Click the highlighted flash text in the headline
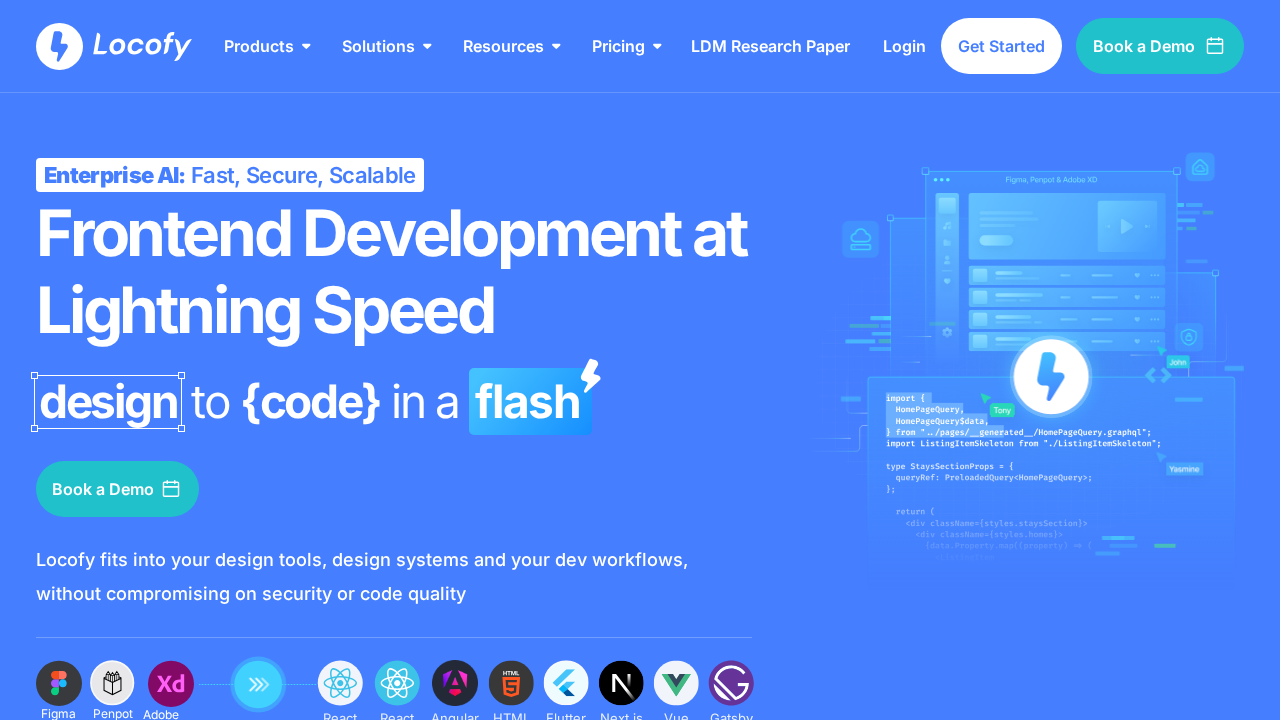The width and height of the screenshot is (1280, 720). pyautogui.click(x=529, y=401)
